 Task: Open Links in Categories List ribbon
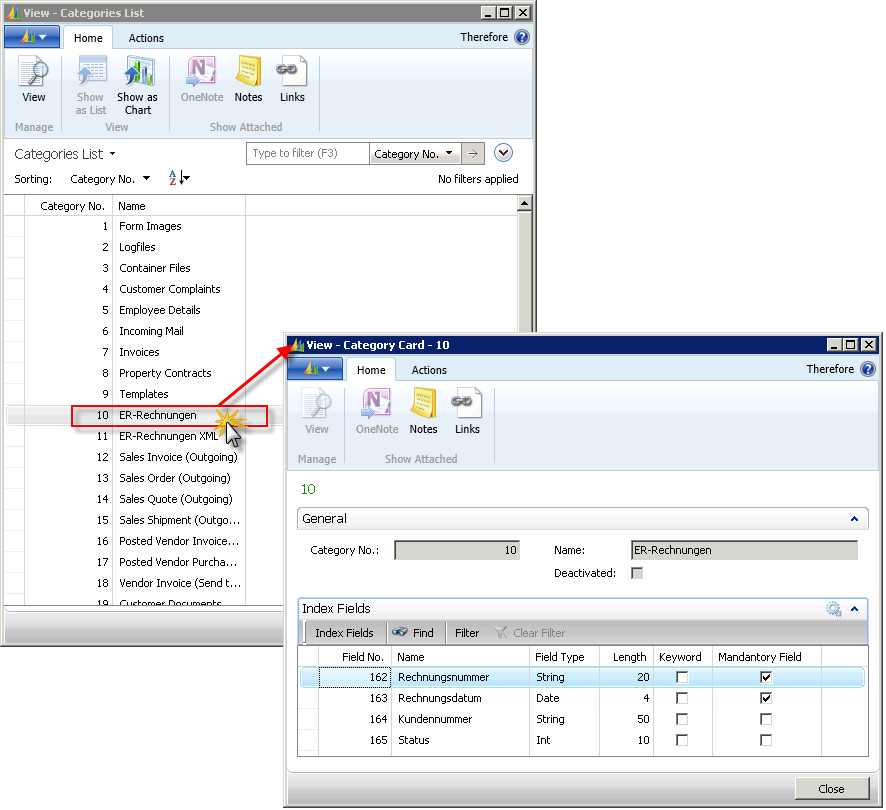tap(292, 80)
